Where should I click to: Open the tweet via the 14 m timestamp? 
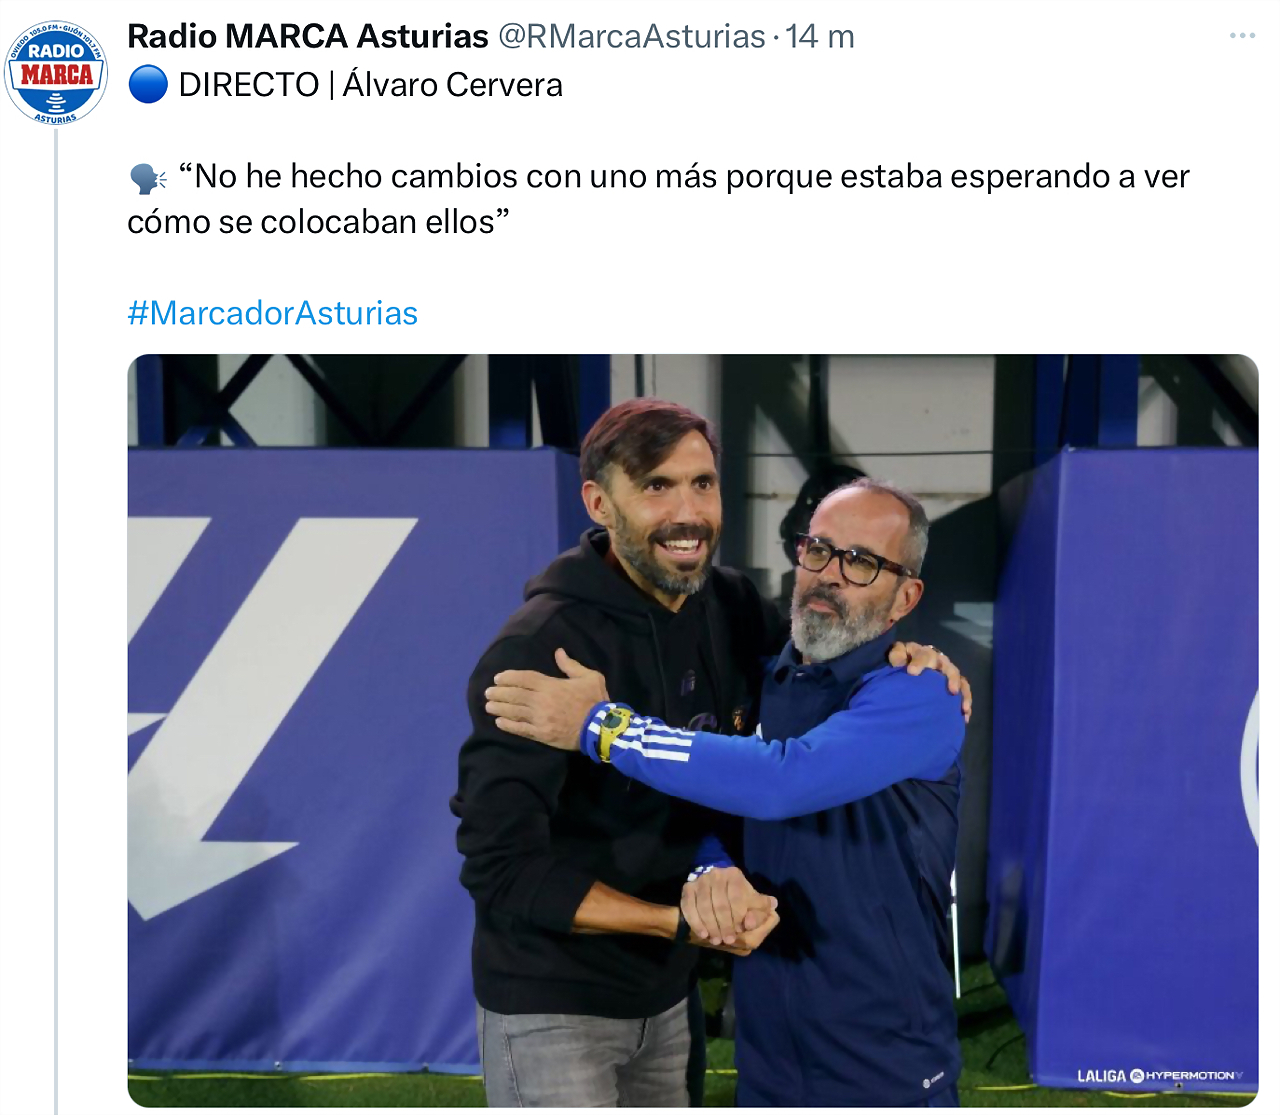coord(820,36)
